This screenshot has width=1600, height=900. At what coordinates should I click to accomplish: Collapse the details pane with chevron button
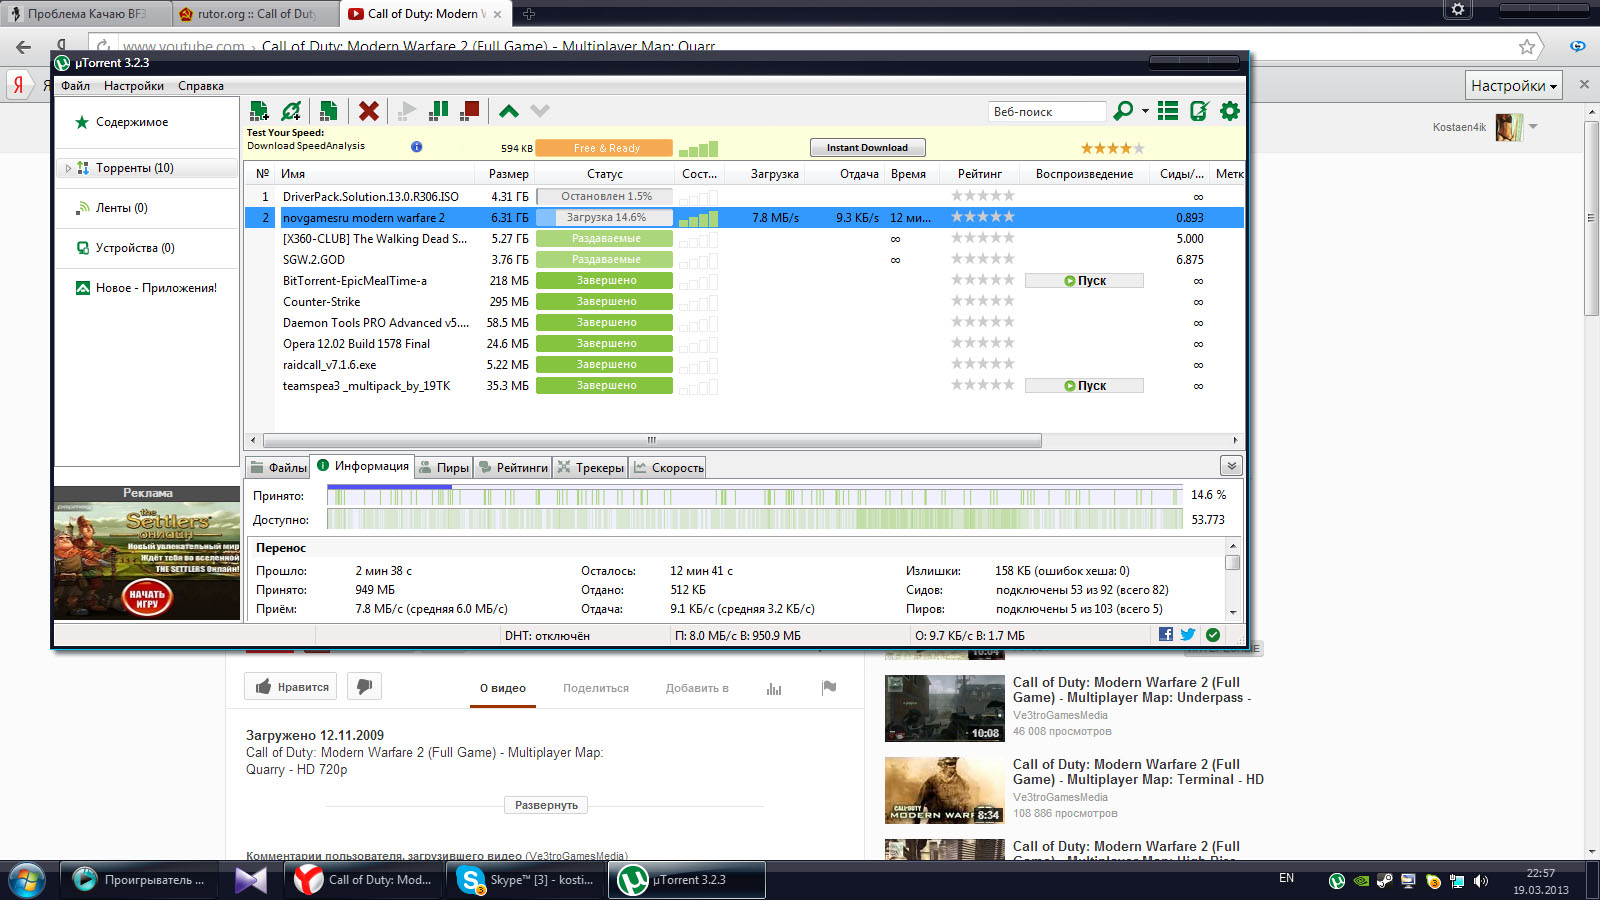pyautogui.click(x=1231, y=466)
